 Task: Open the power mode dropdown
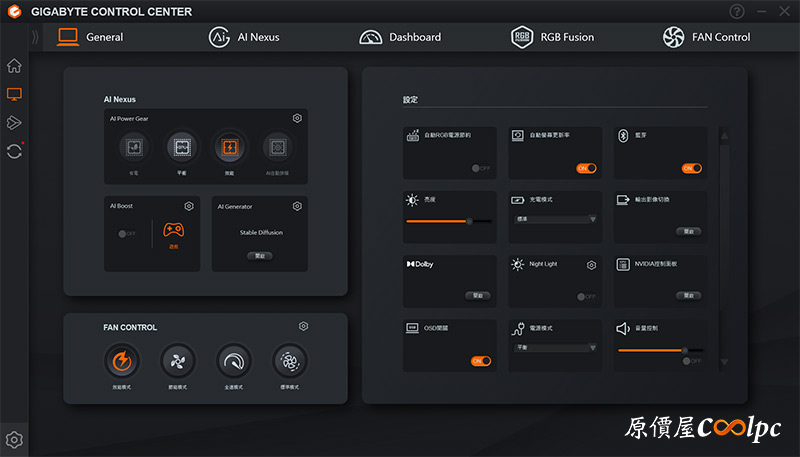point(555,347)
